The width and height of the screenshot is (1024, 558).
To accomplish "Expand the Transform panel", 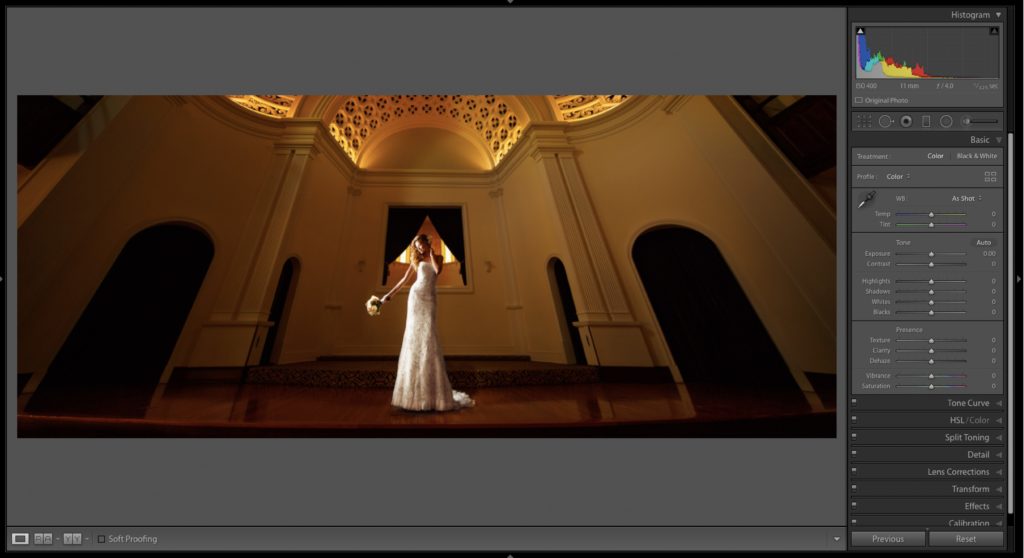I will click(x=999, y=489).
